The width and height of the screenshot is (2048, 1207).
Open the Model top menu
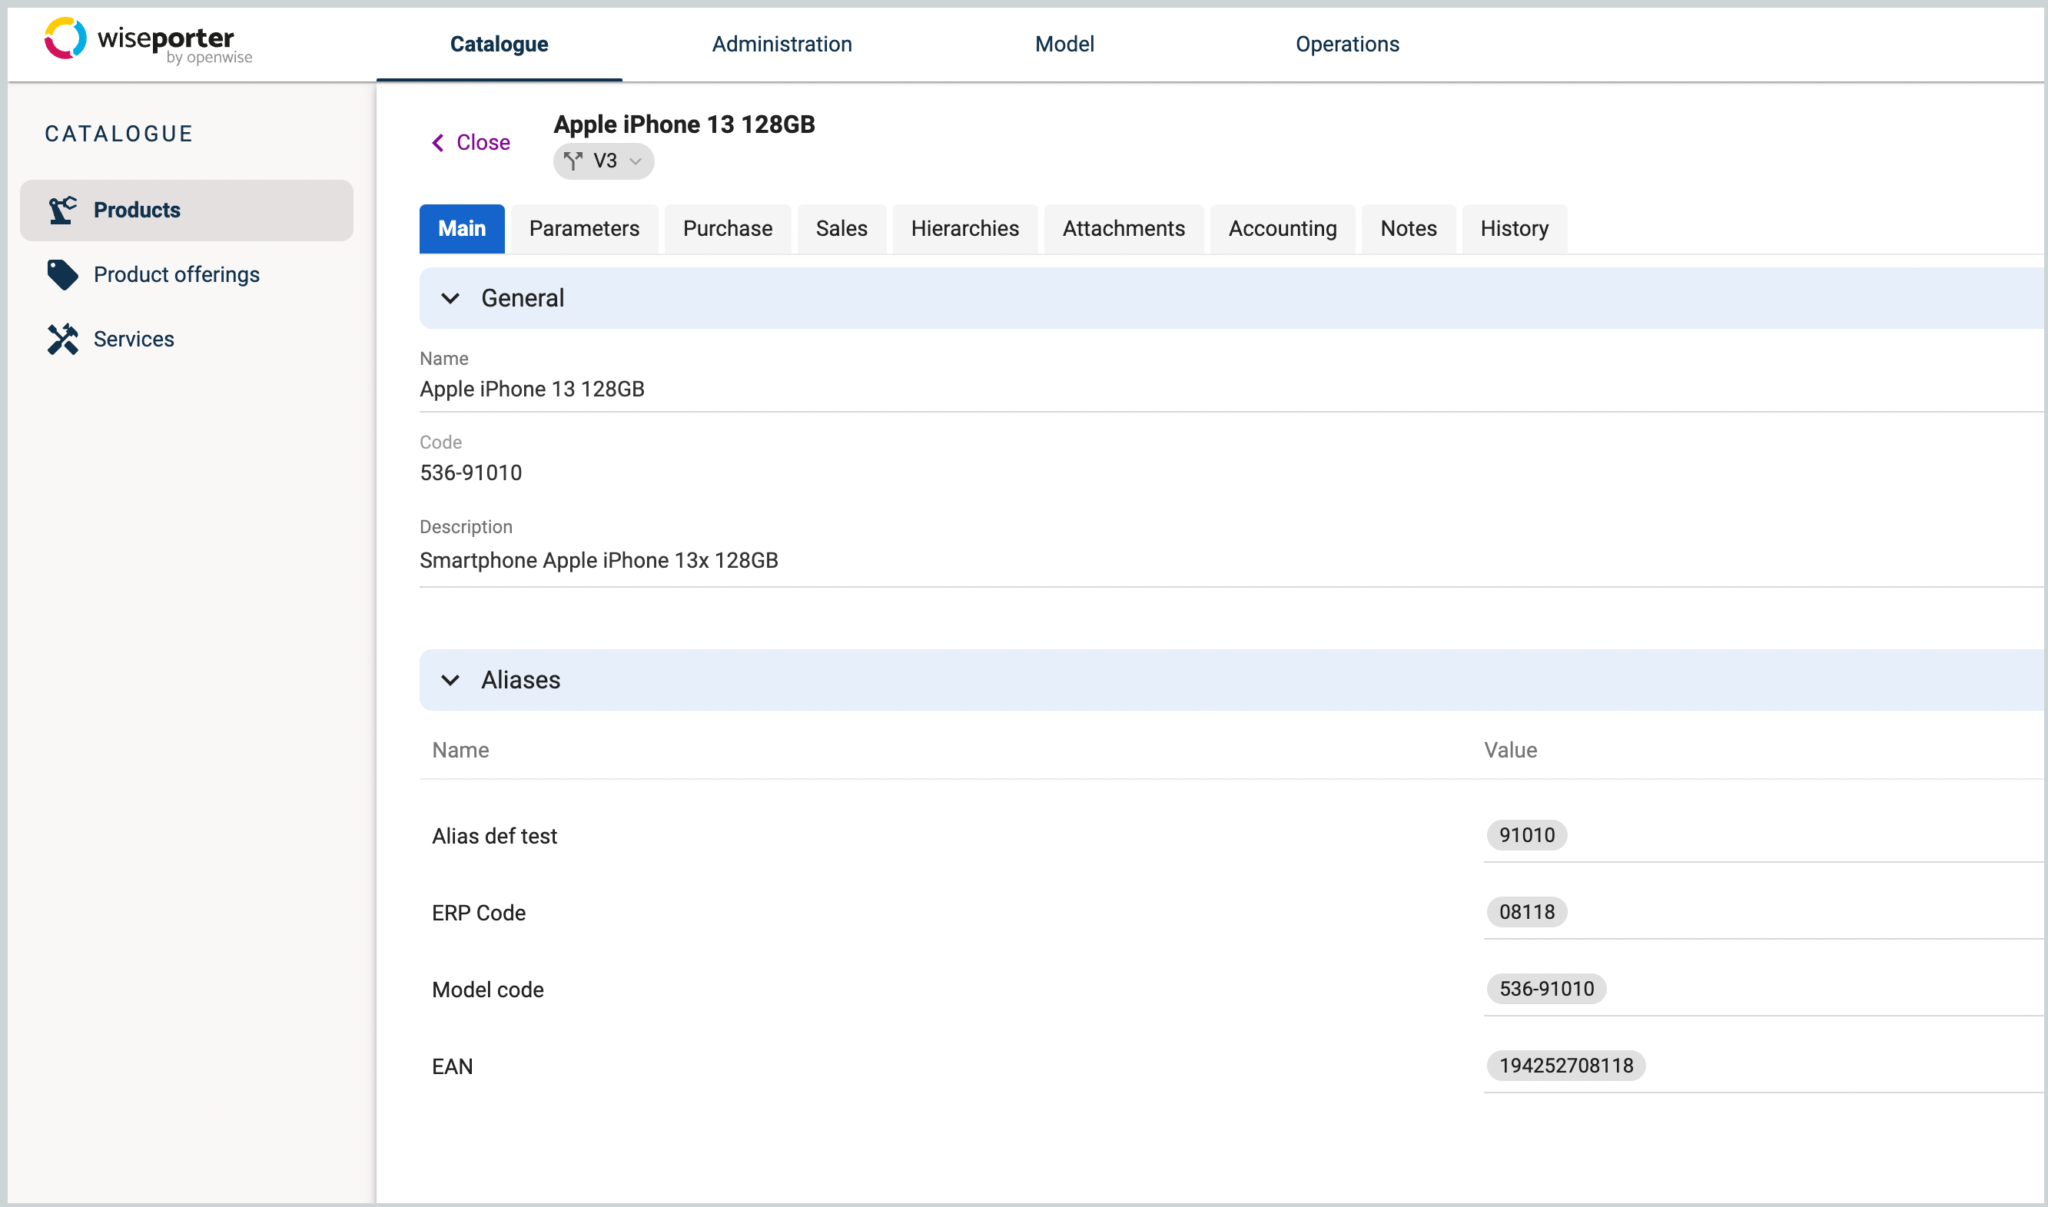click(x=1064, y=44)
